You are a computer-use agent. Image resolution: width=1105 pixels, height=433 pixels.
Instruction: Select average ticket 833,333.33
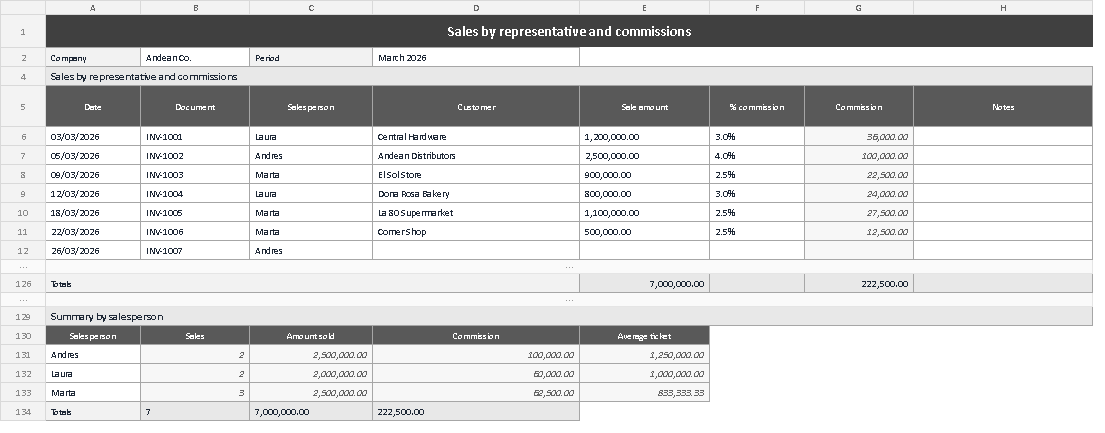click(644, 393)
